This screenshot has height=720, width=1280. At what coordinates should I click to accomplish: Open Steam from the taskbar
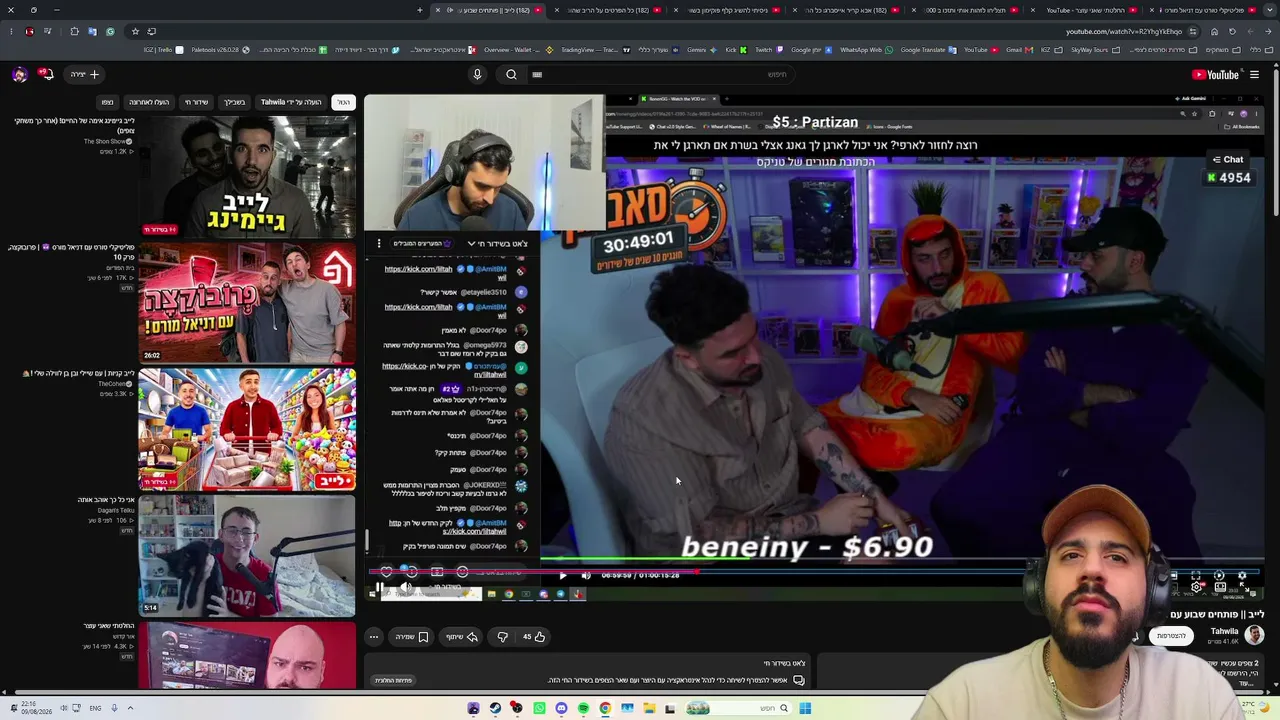[x=495, y=708]
